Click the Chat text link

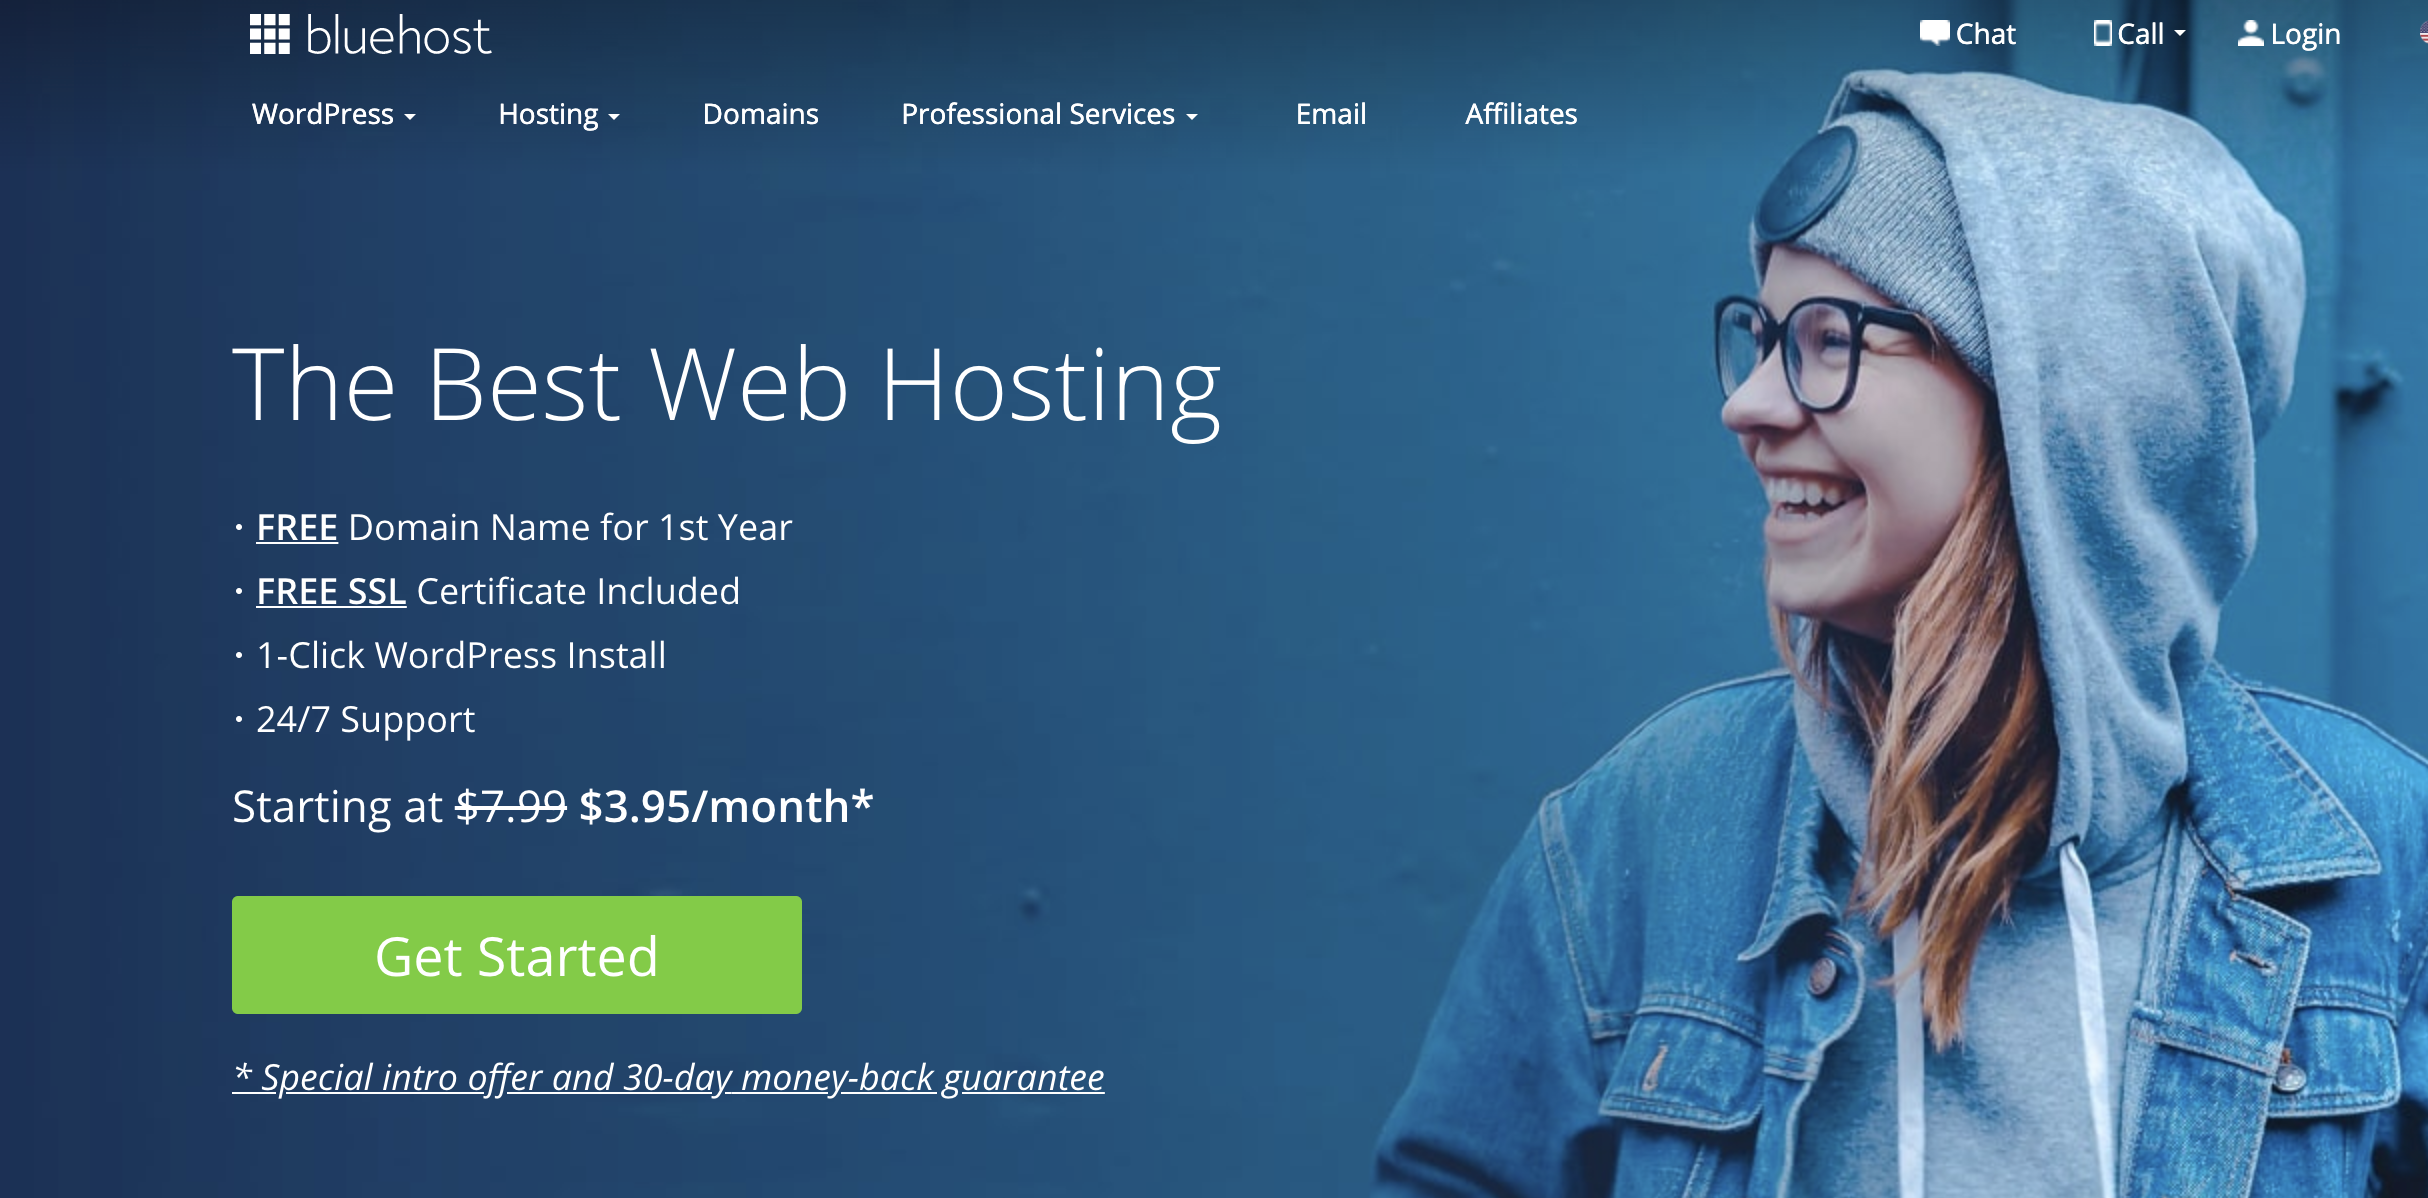(x=1985, y=34)
